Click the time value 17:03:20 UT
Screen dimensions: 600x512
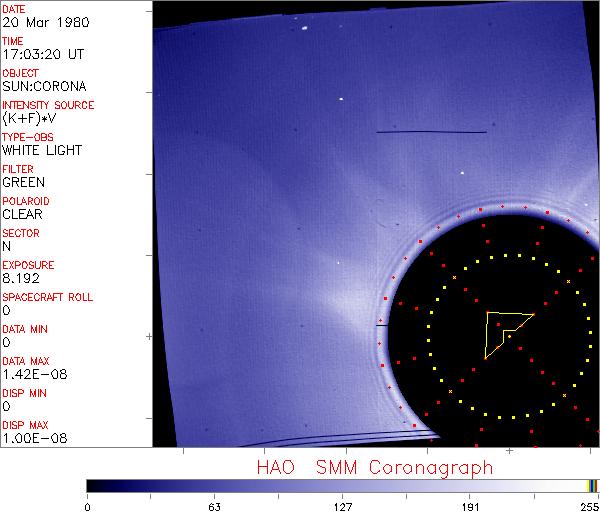point(43,55)
